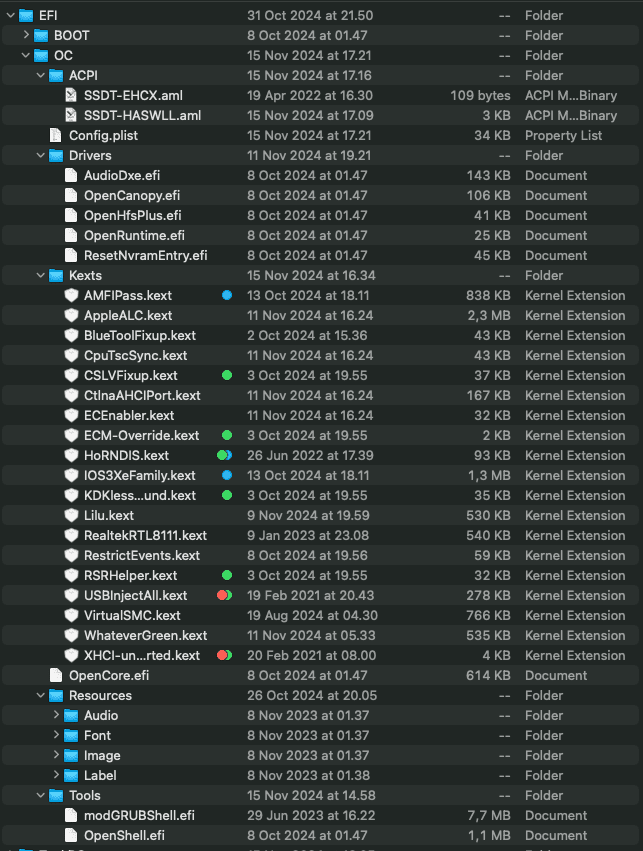Expand the Font folder chevron
This screenshot has width=643, height=851.
point(56,735)
